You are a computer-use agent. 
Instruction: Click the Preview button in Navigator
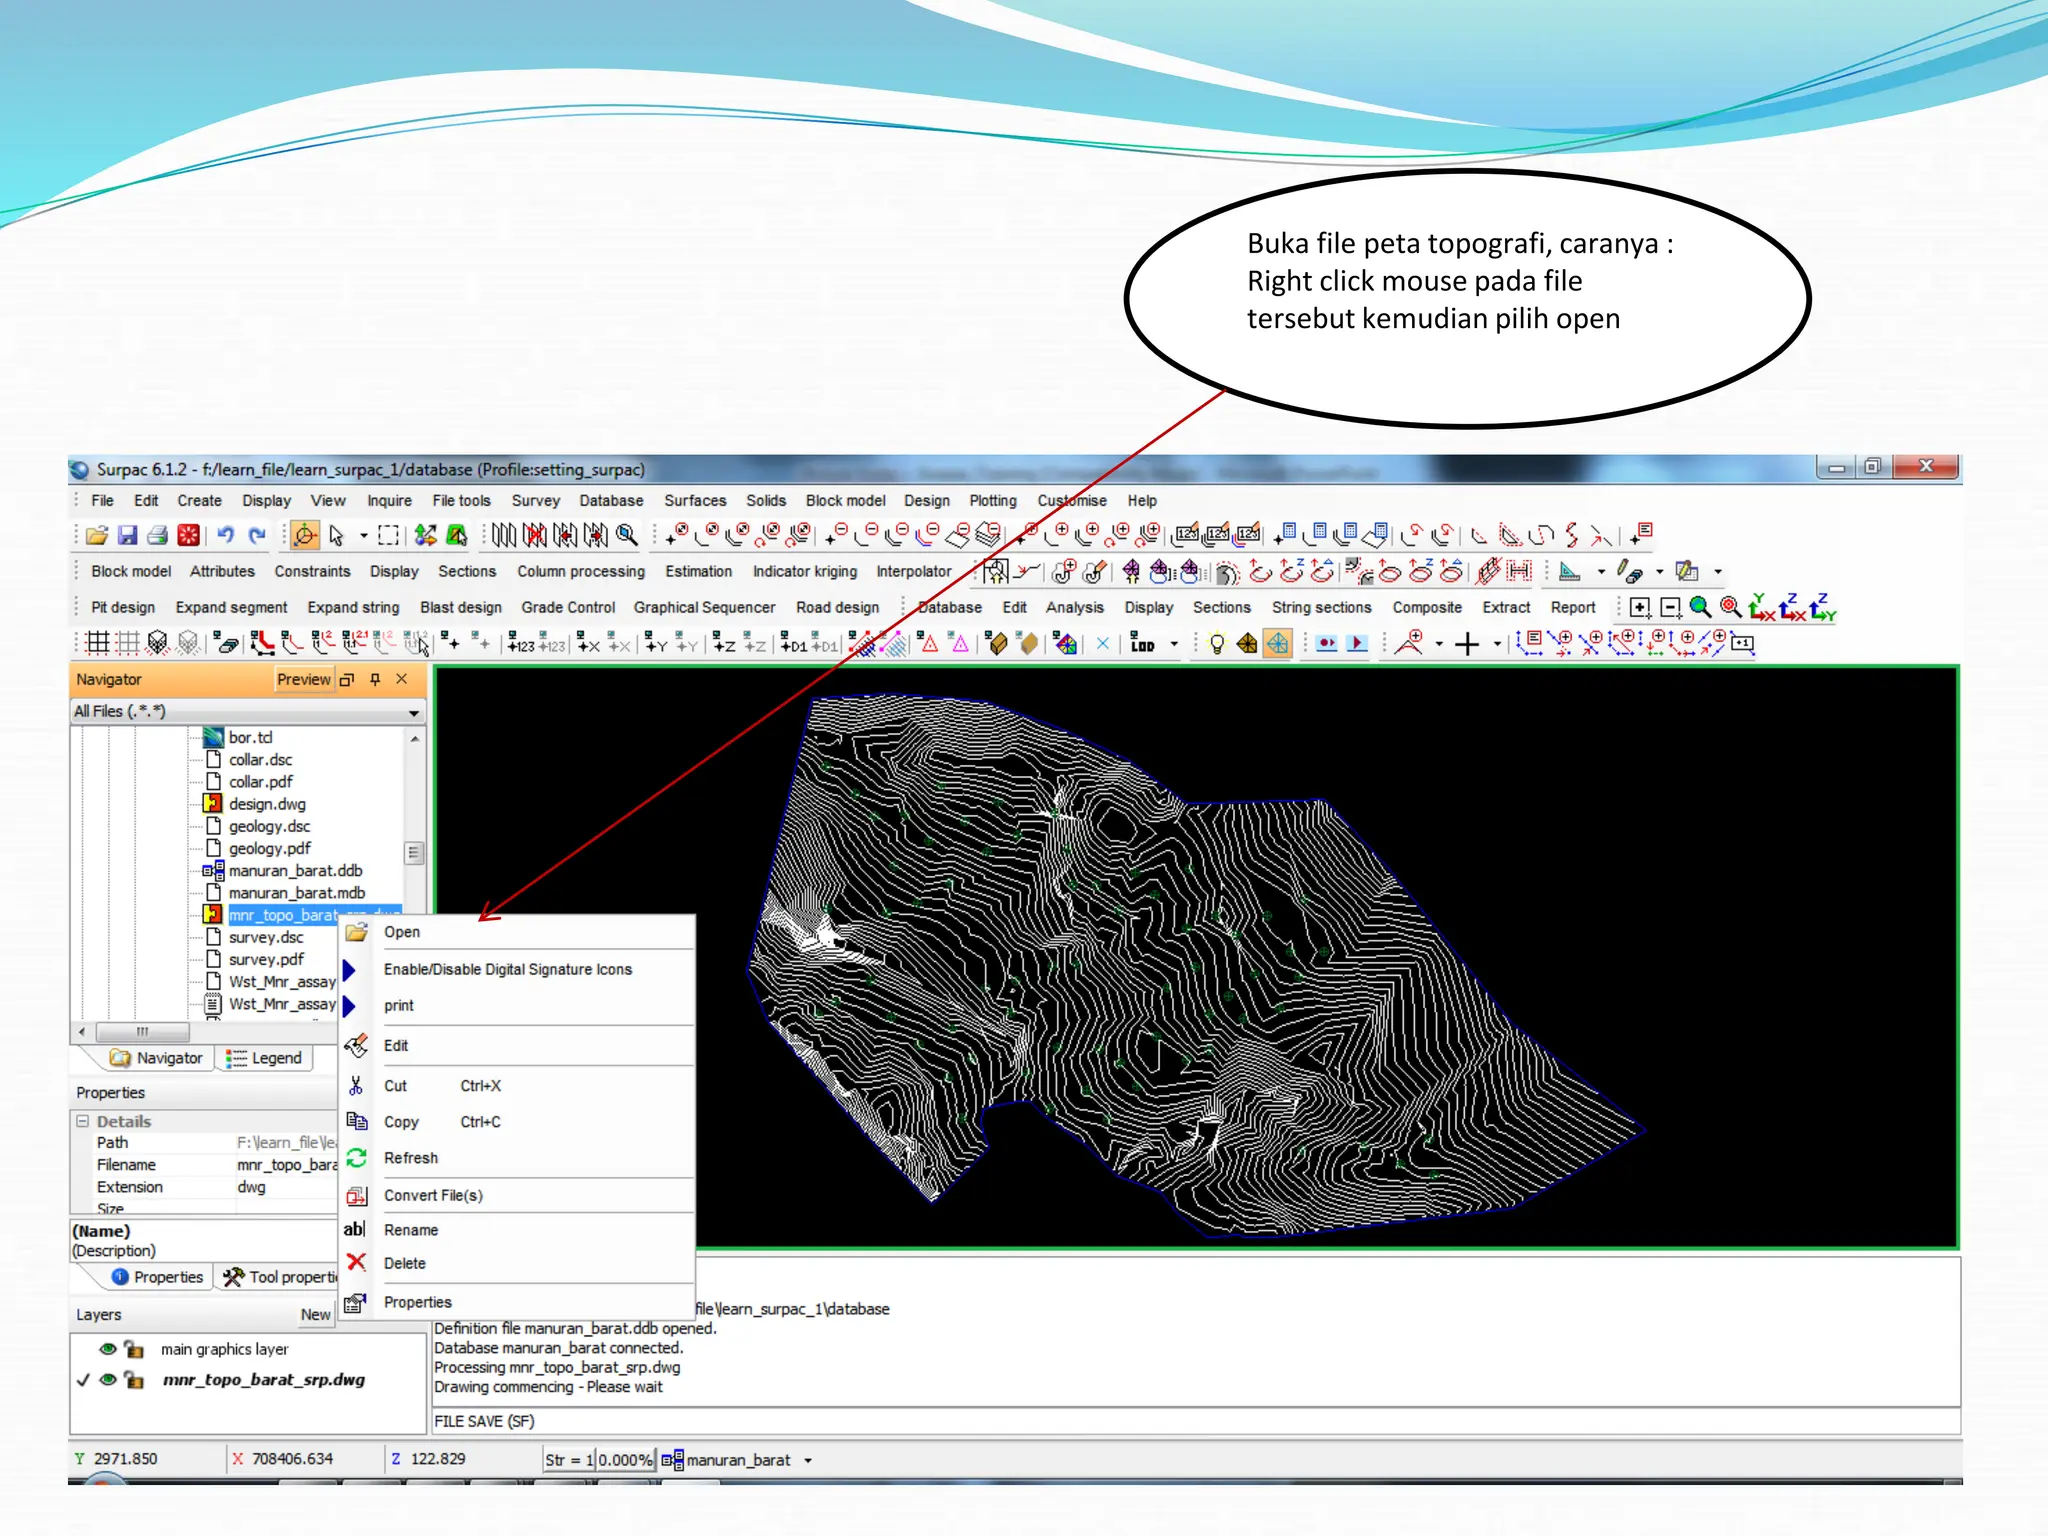coord(303,679)
